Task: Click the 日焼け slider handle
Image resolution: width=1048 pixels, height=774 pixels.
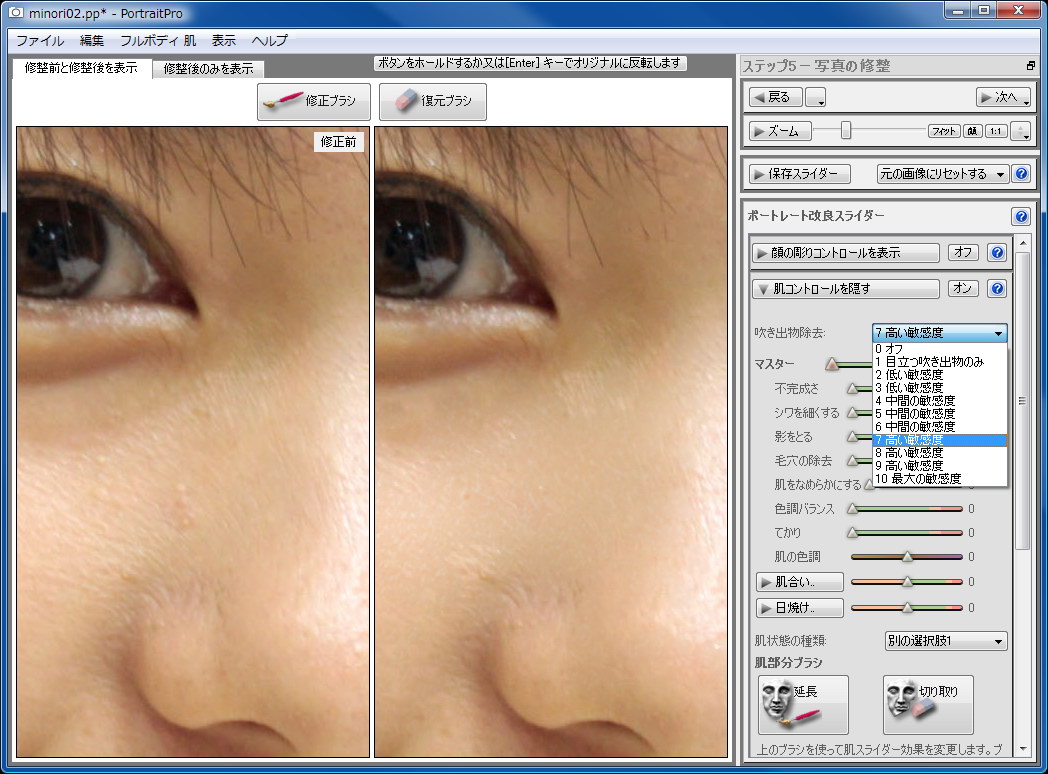Action: (x=907, y=608)
